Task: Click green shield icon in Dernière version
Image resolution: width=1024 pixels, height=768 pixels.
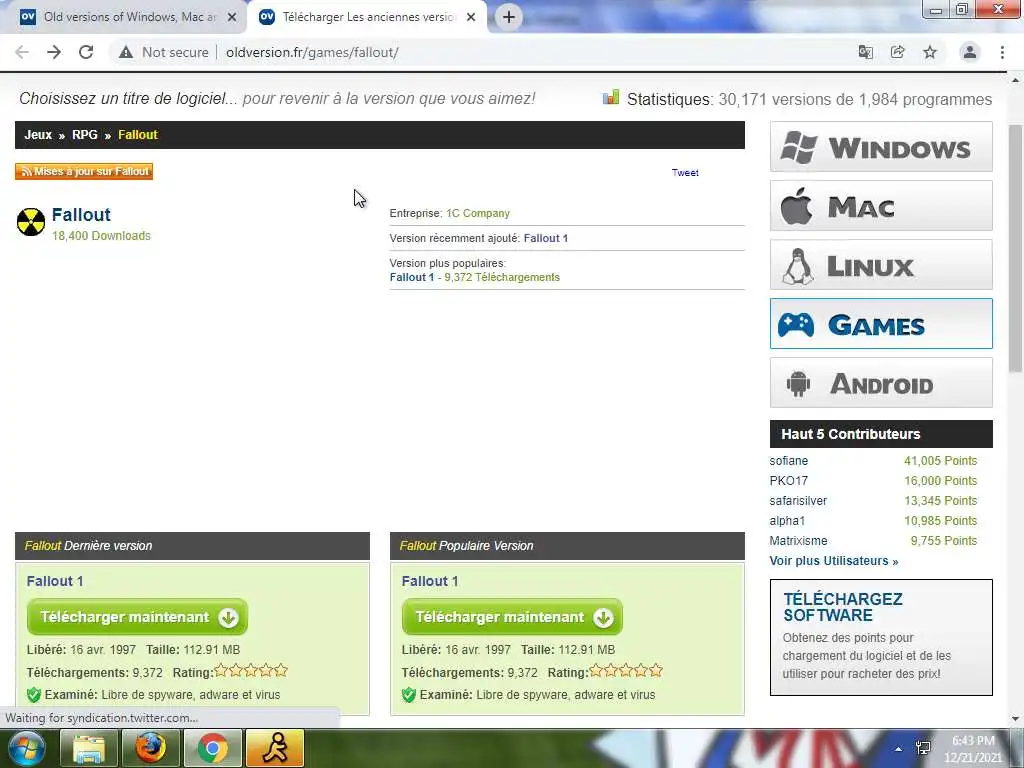Action: [x=34, y=695]
